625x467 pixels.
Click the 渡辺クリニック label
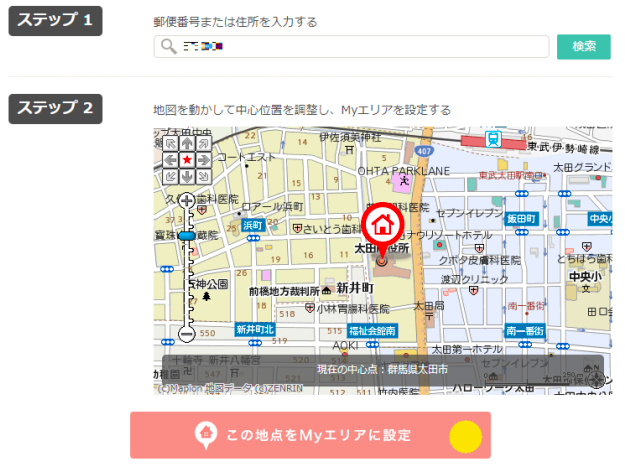tap(474, 279)
